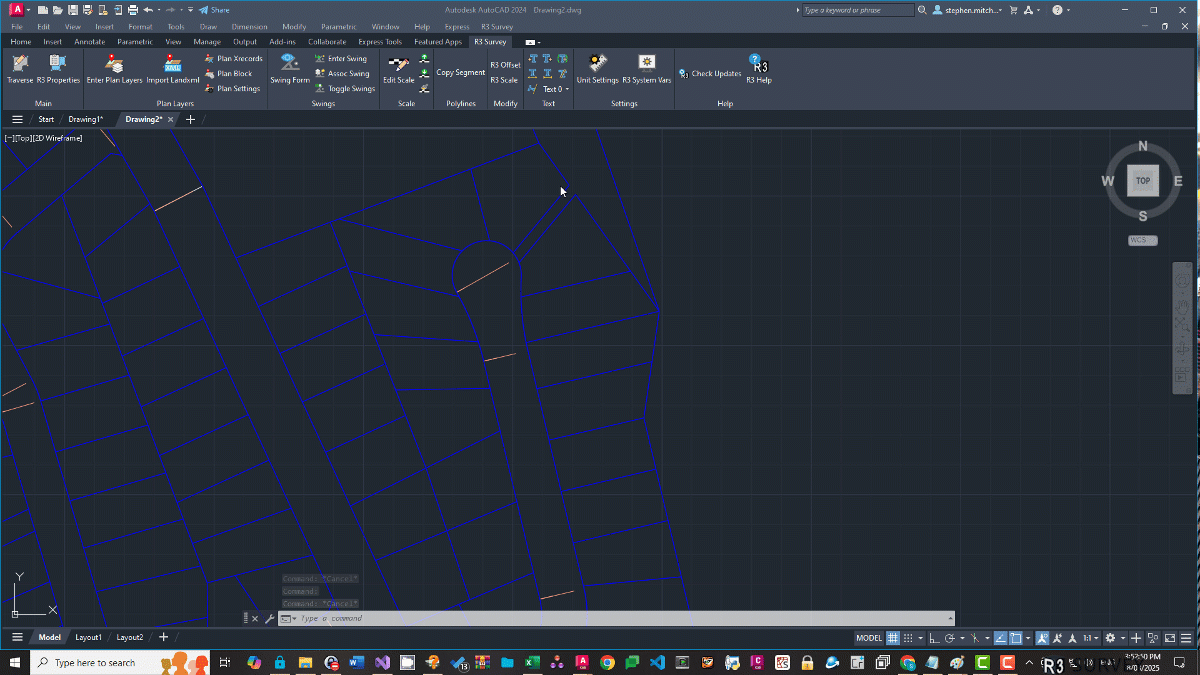
Task: Open R3 Help
Action: (x=757, y=68)
